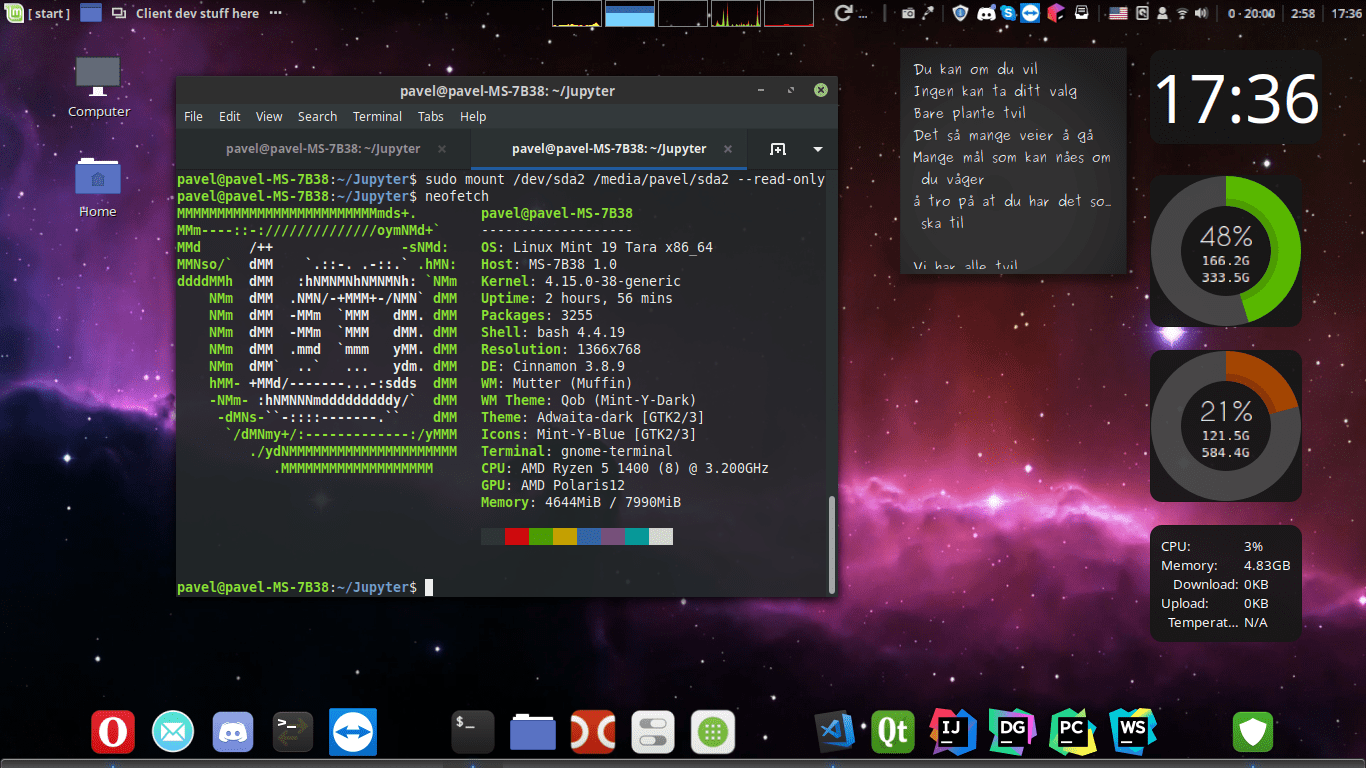The image size is (1366, 768).
Task: Open the terminal File menu
Action: [193, 117]
